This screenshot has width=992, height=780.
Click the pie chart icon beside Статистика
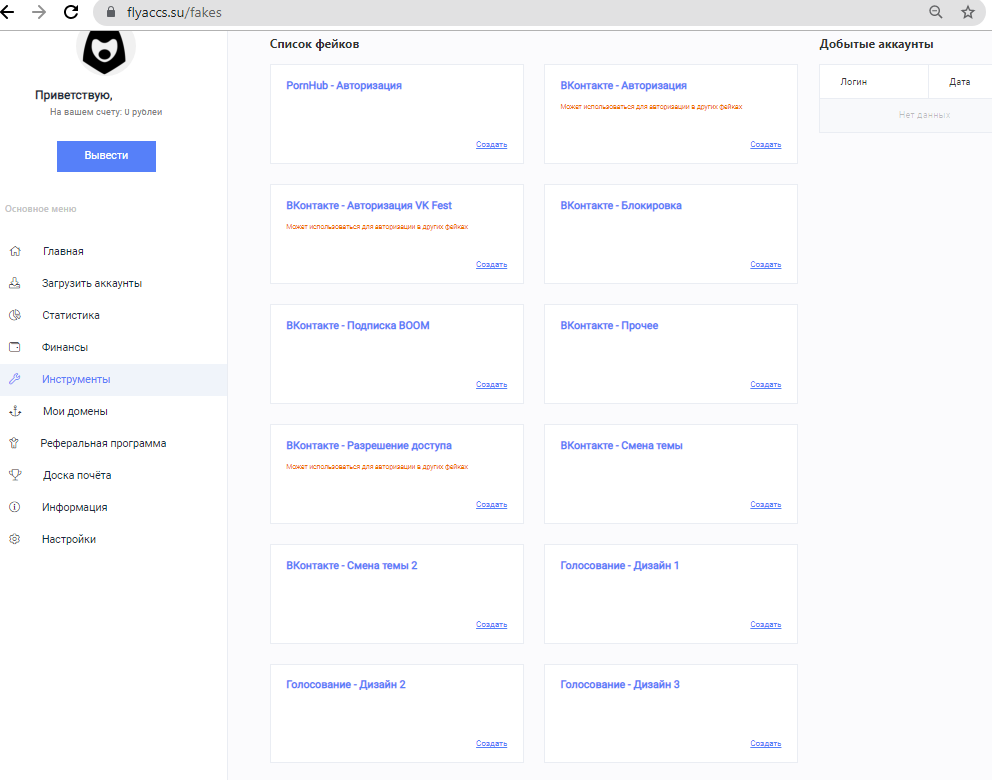[15, 315]
